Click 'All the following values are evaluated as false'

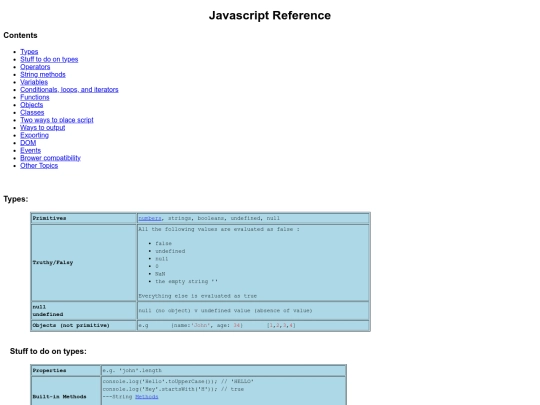(219, 229)
